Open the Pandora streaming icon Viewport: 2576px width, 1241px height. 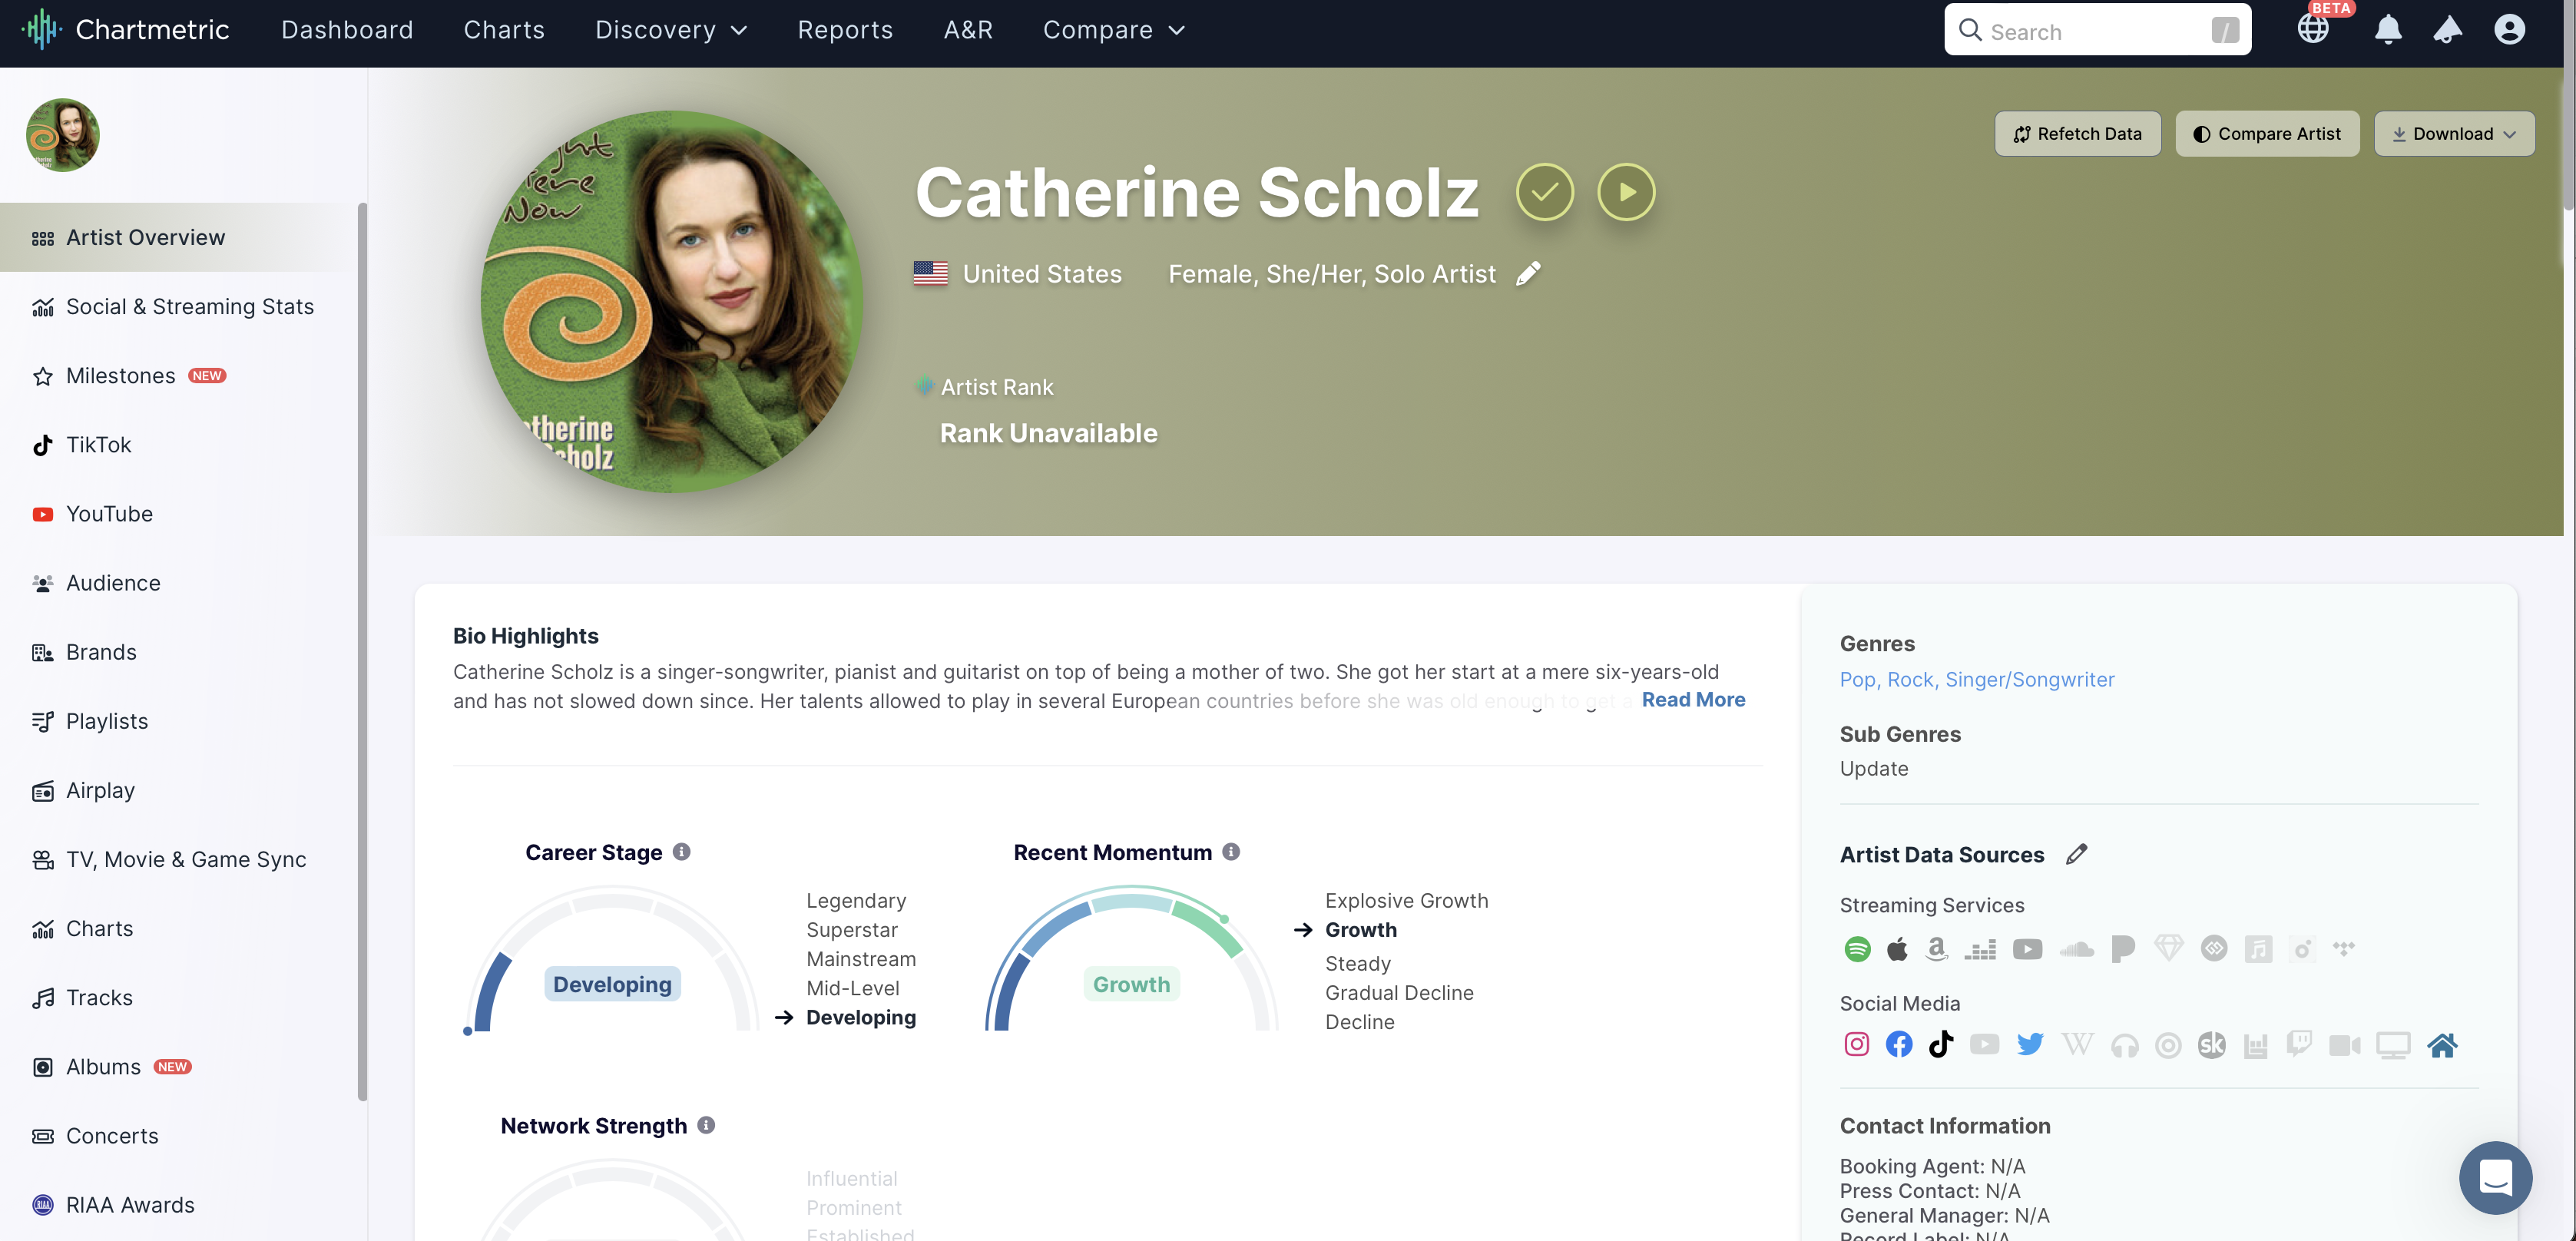click(2122, 948)
